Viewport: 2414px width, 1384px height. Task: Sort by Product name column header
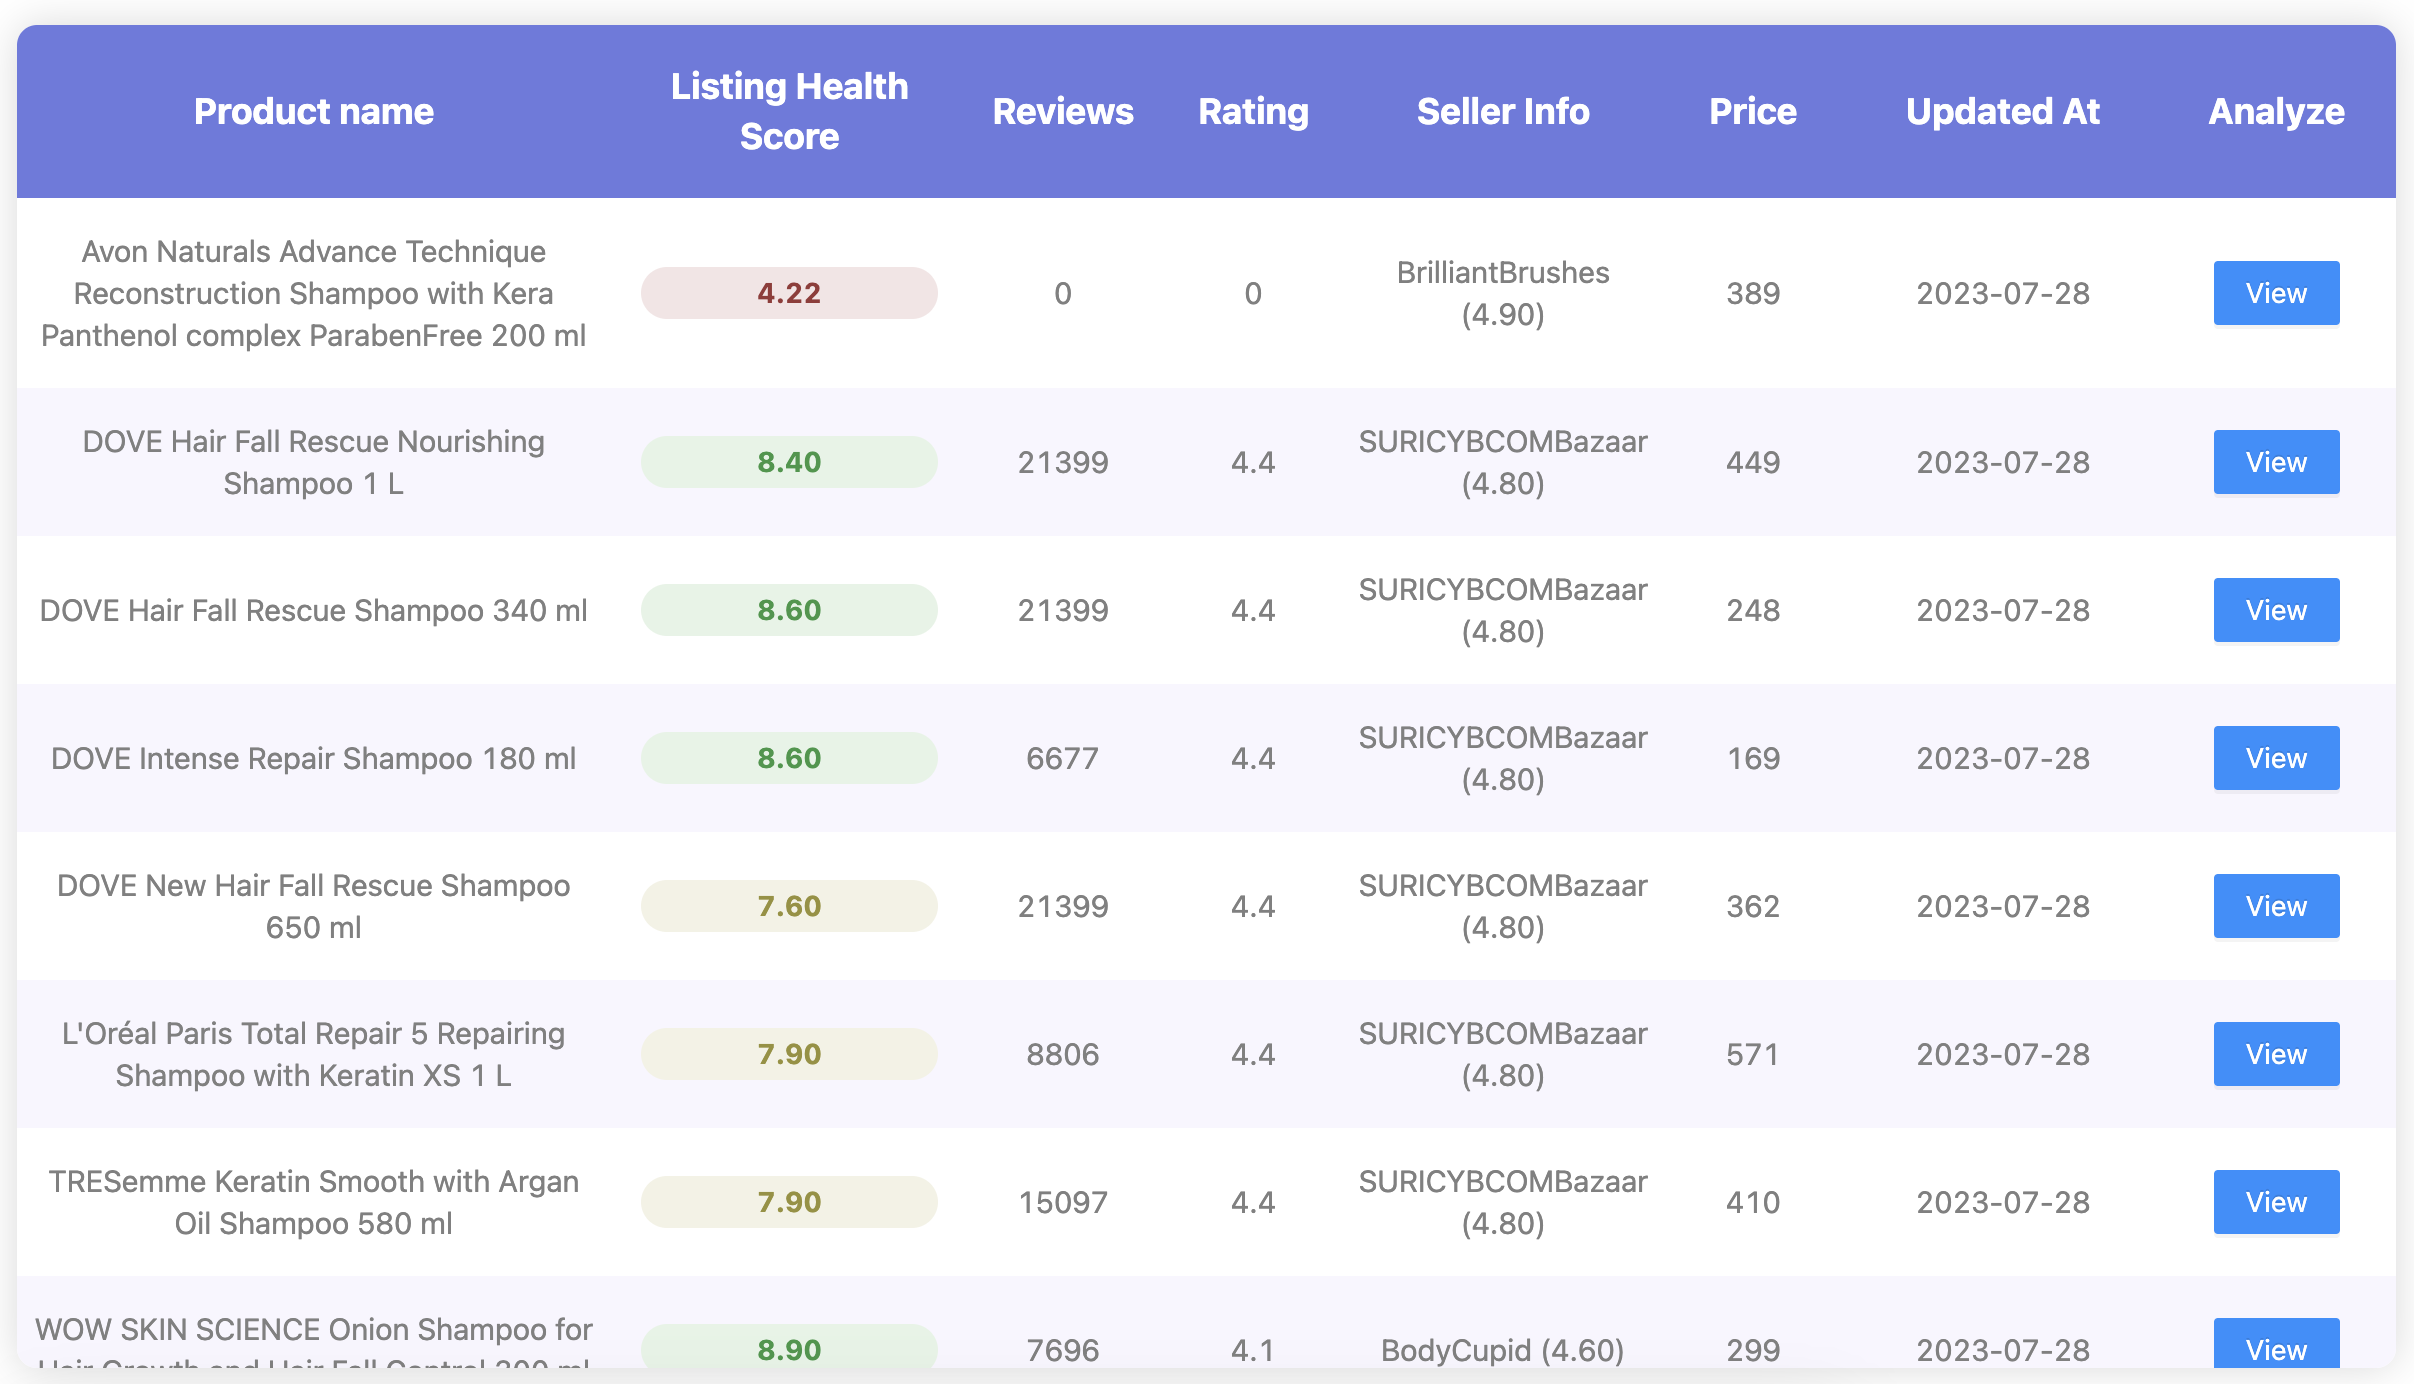tap(313, 111)
